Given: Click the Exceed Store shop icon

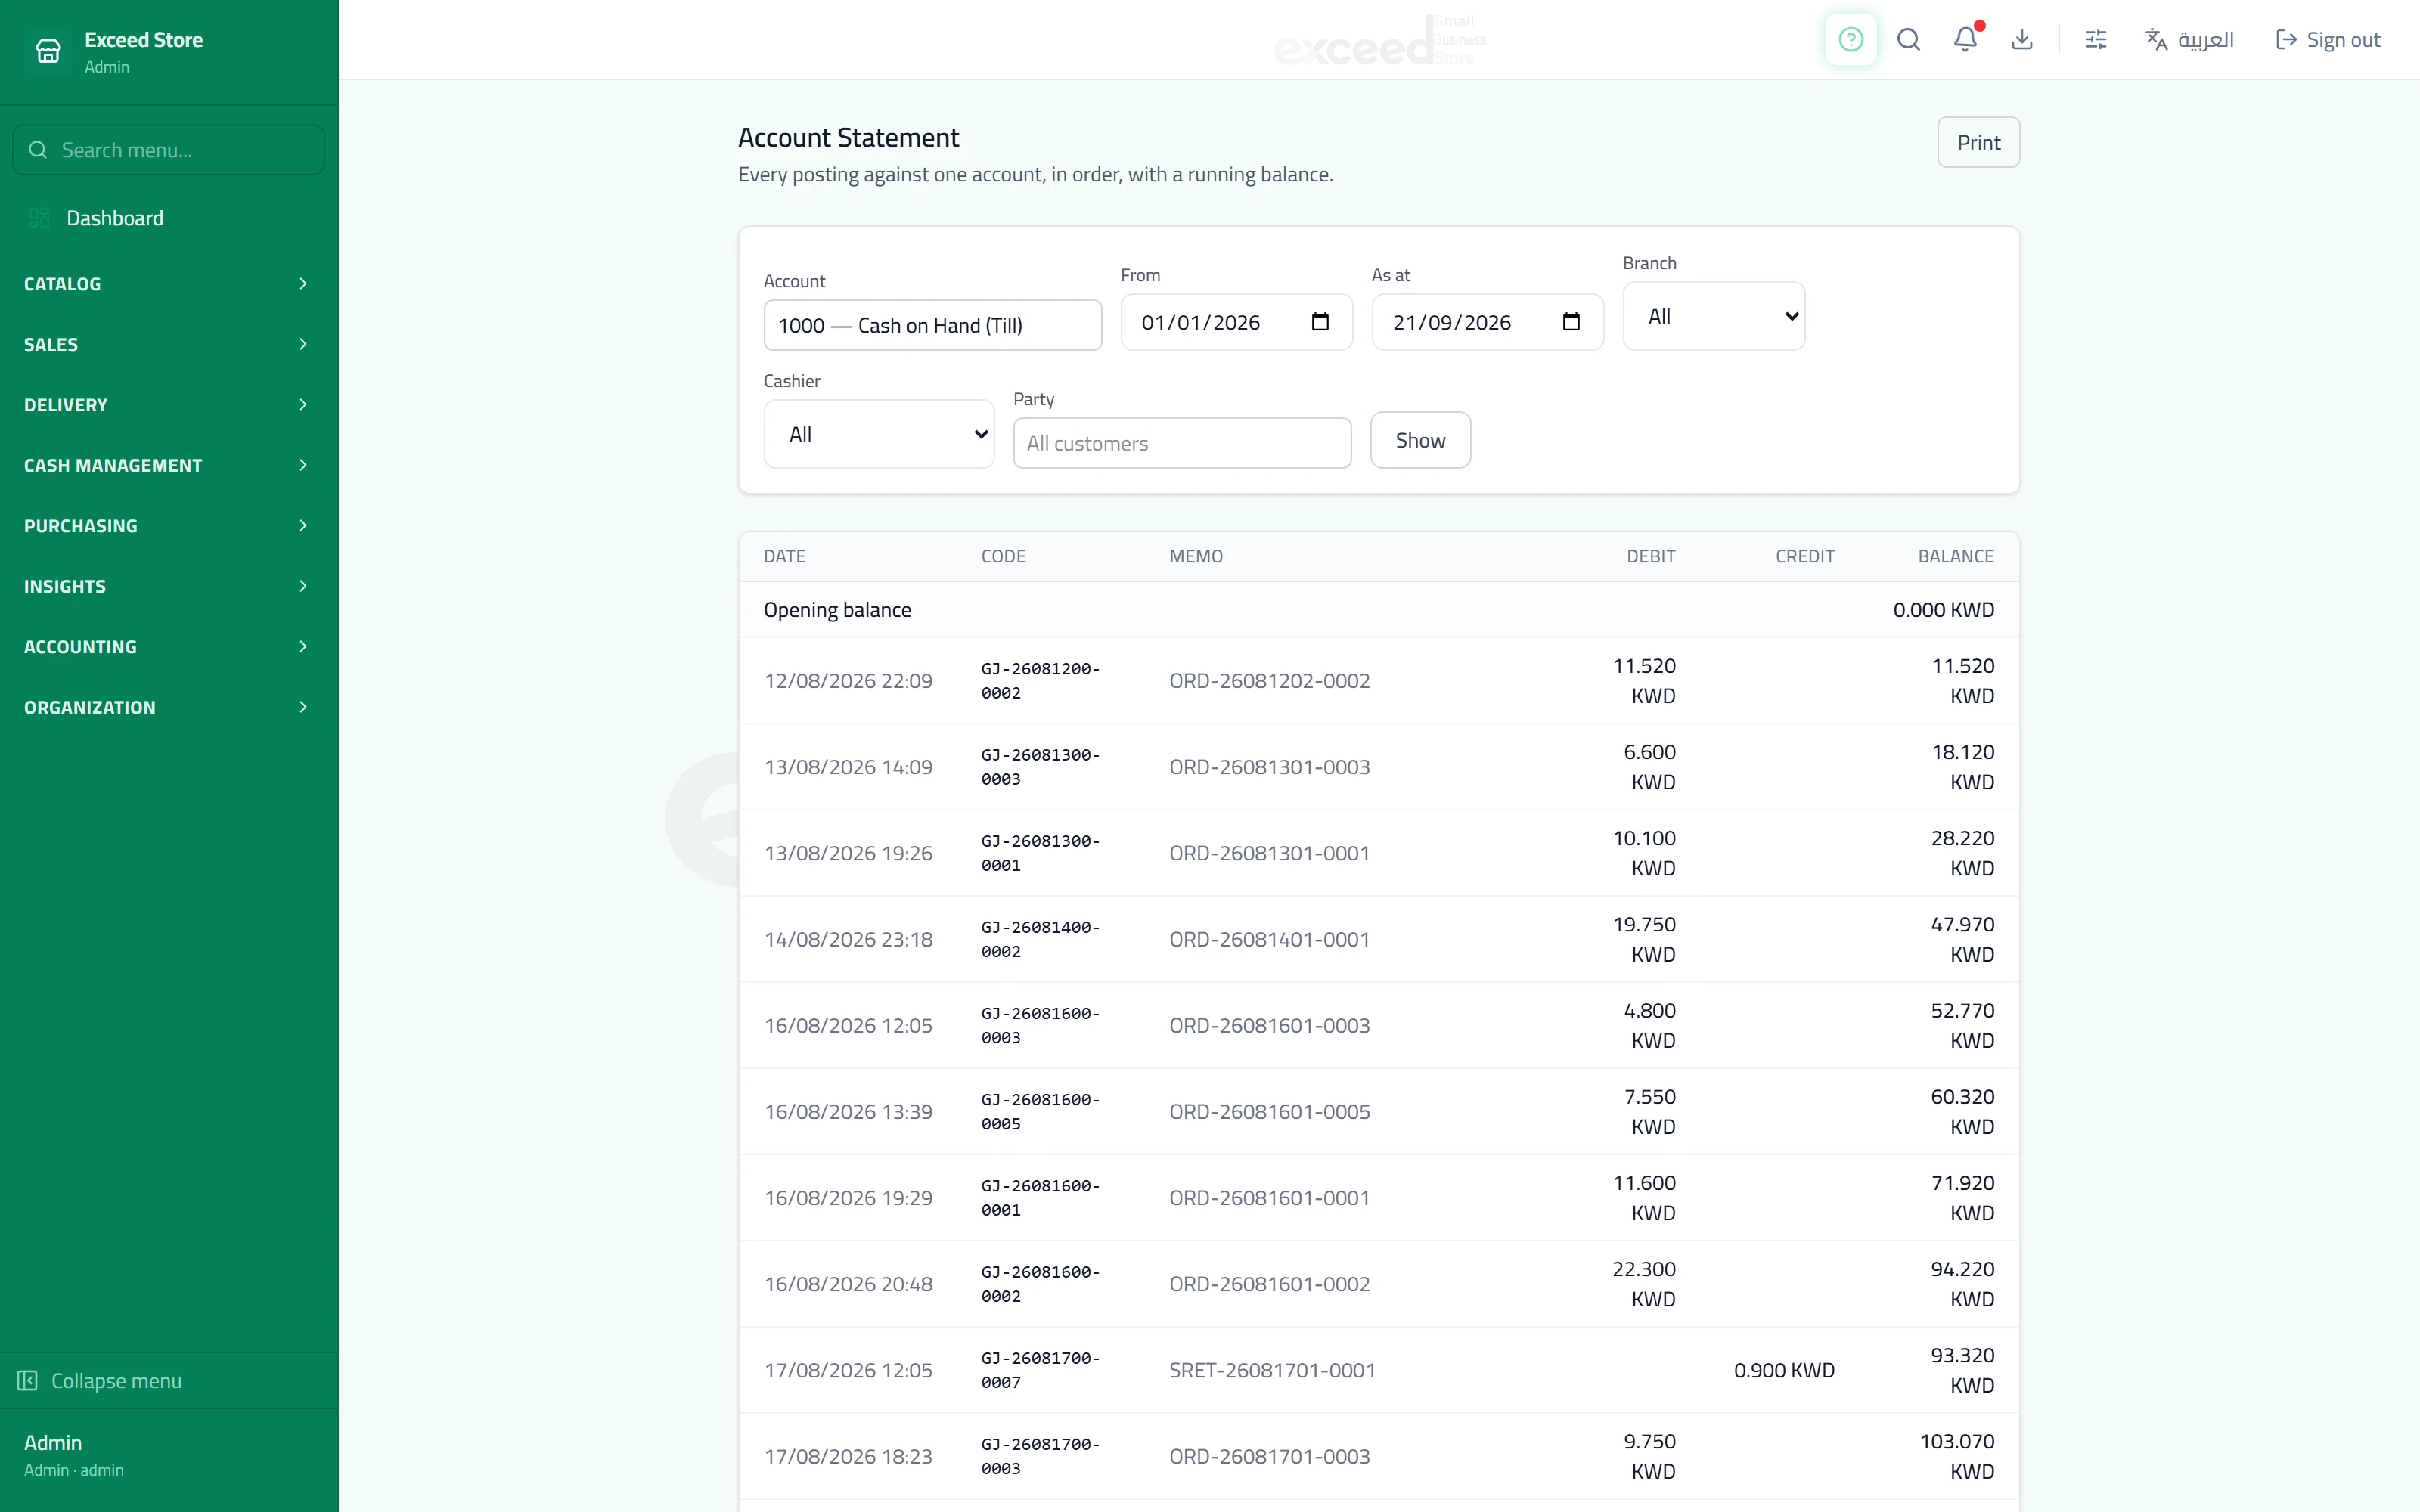Looking at the screenshot, I should coord(48,51).
